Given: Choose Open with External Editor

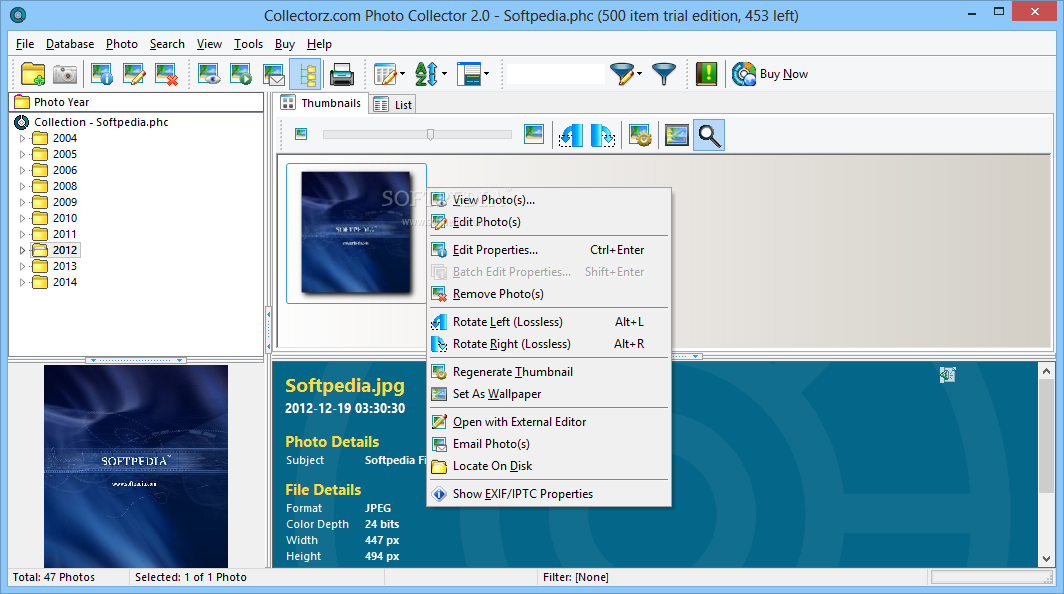Looking at the screenshot, I should [x=548, y=422].
